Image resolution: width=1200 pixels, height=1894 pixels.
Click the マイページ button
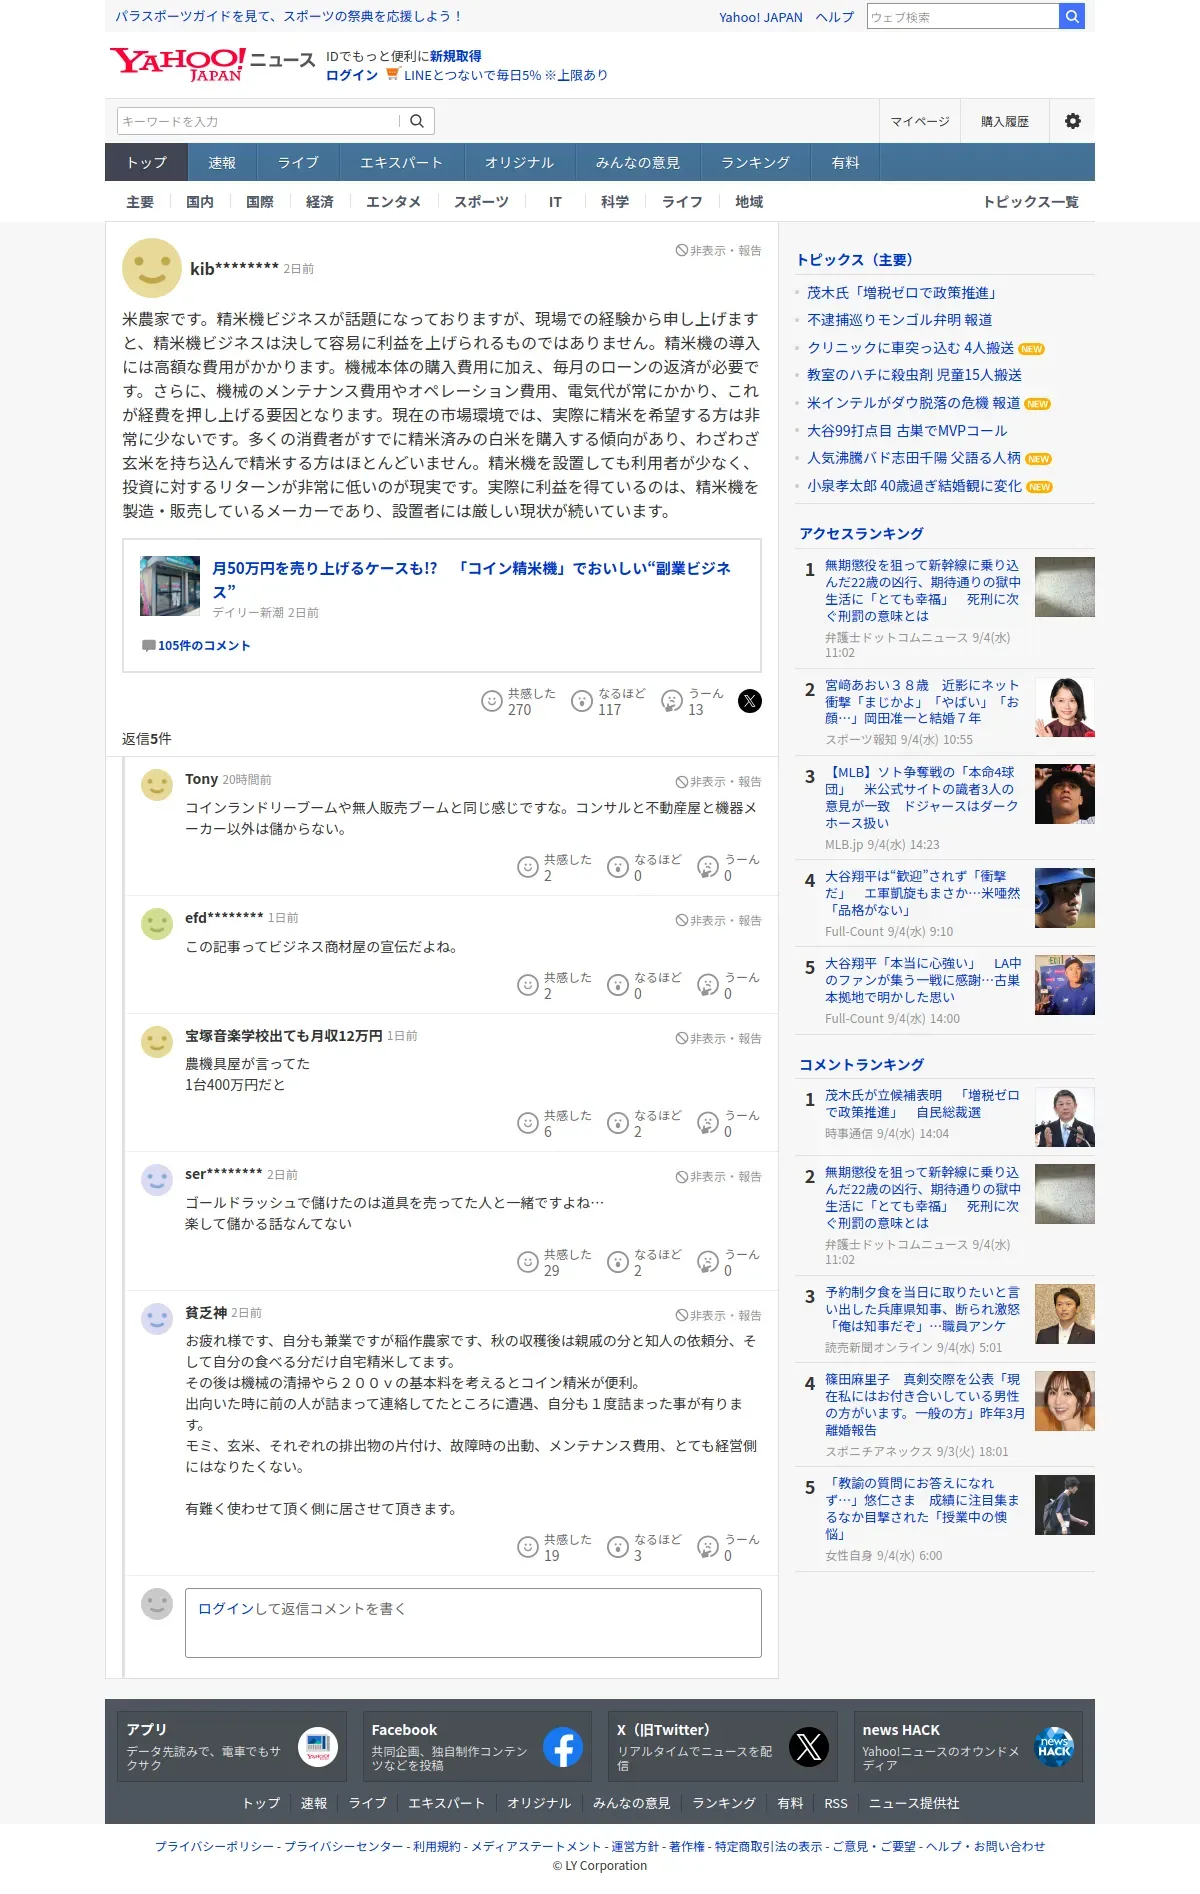[x=920, y=121]
